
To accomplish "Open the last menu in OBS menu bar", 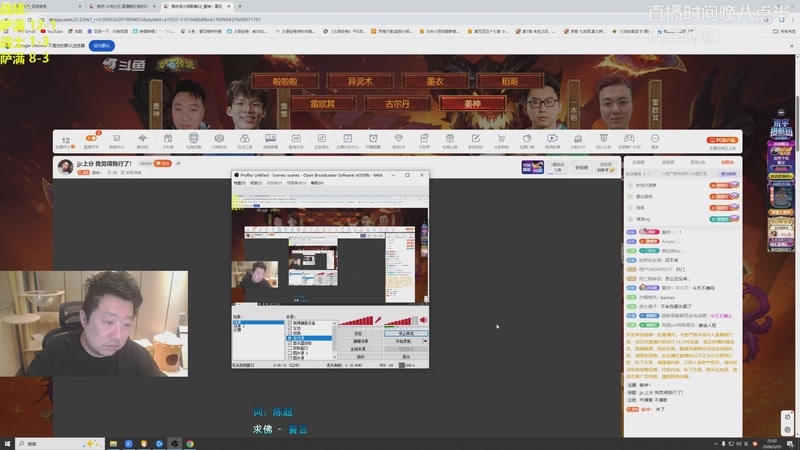I will point(317,183).
